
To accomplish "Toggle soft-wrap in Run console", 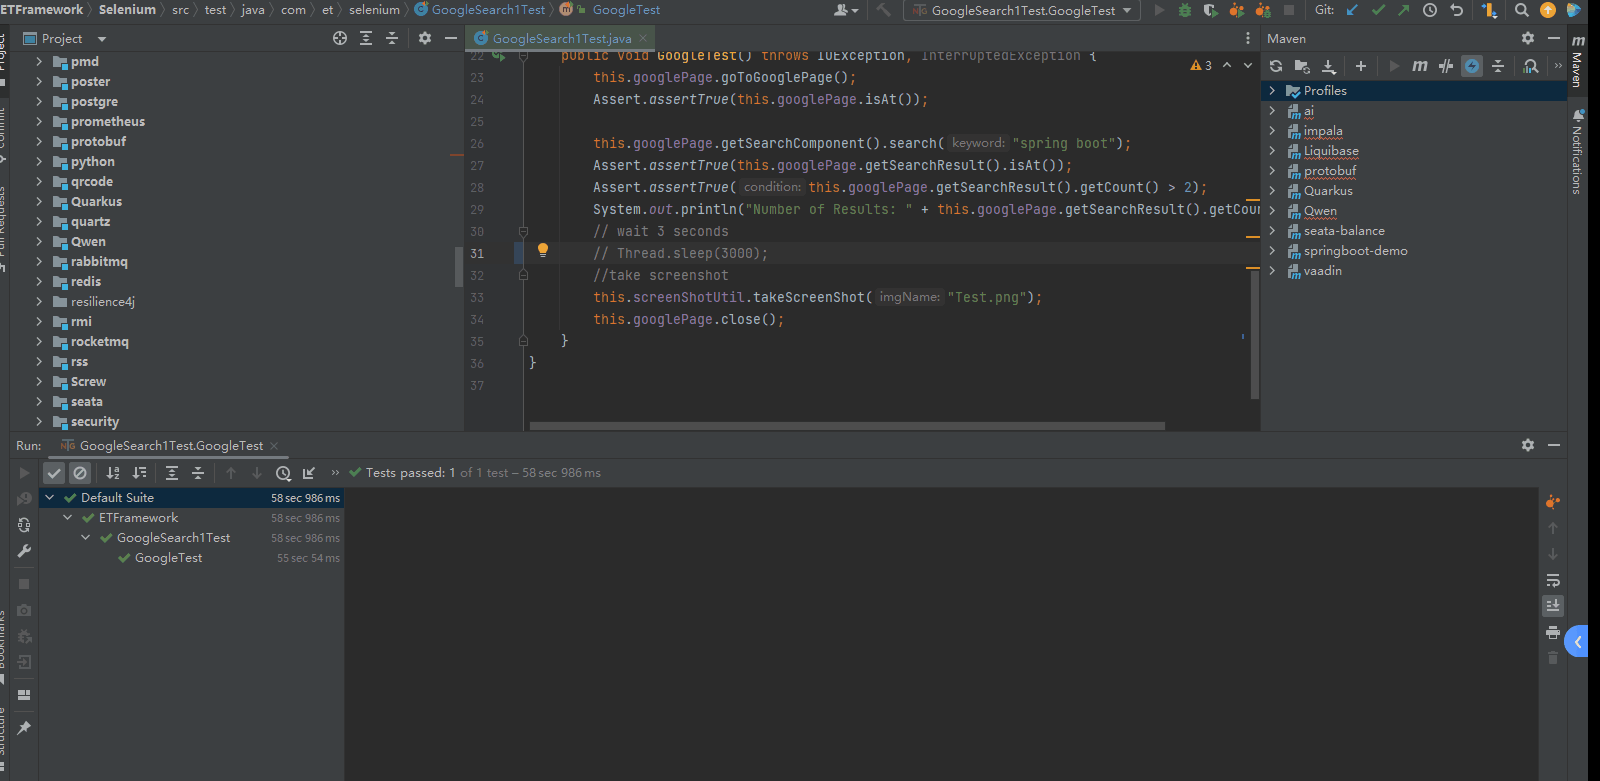I will coord(1552,580).
